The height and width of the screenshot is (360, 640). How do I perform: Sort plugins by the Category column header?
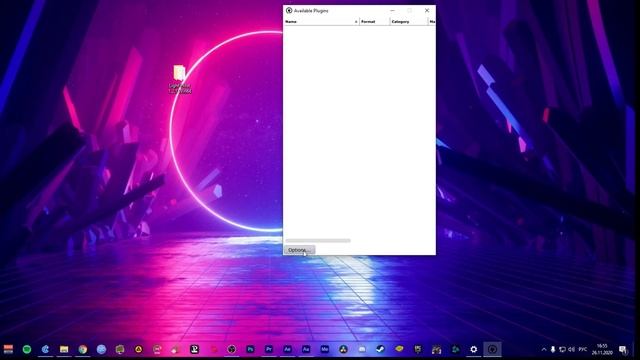pos(409,22)
